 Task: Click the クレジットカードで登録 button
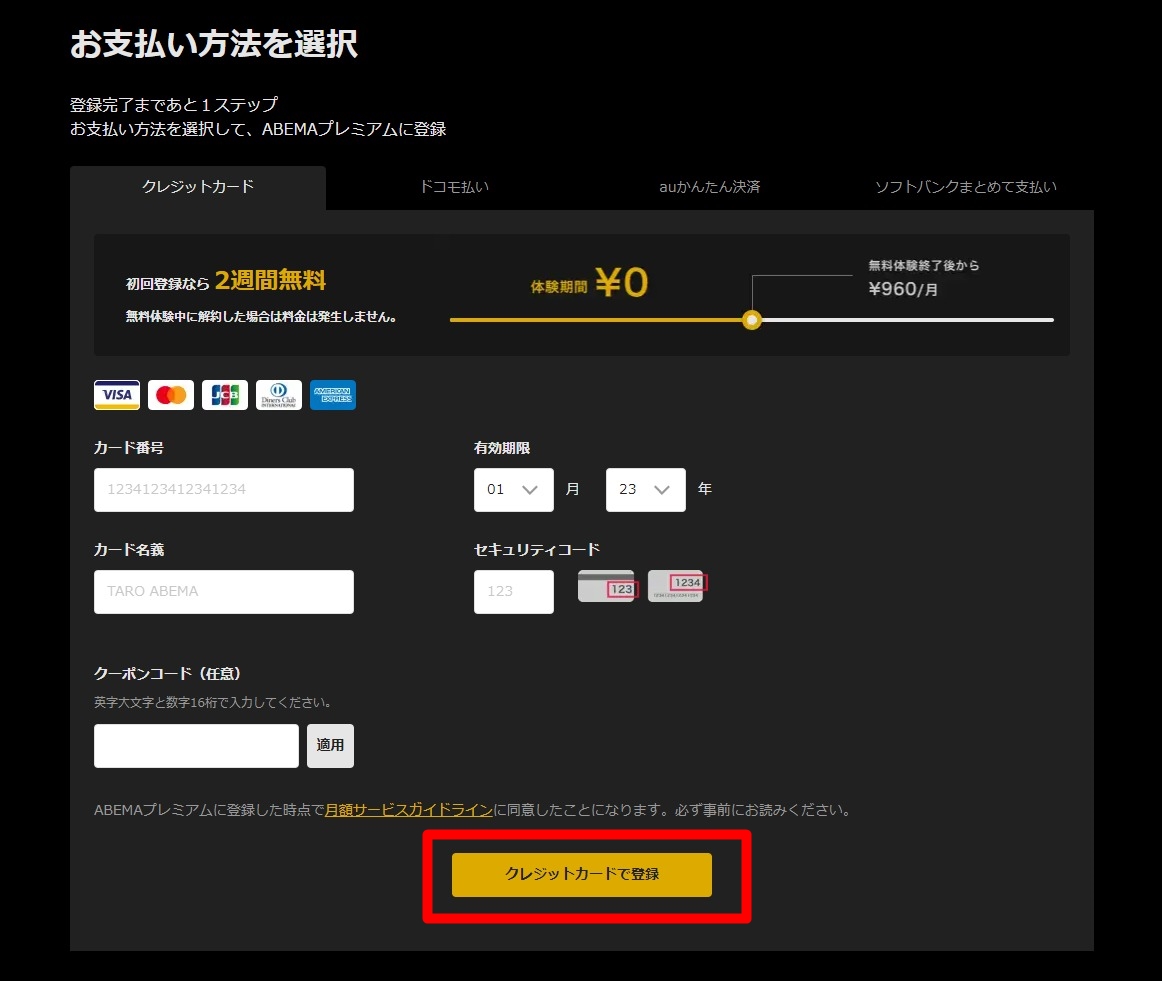(x=582, y=875)
